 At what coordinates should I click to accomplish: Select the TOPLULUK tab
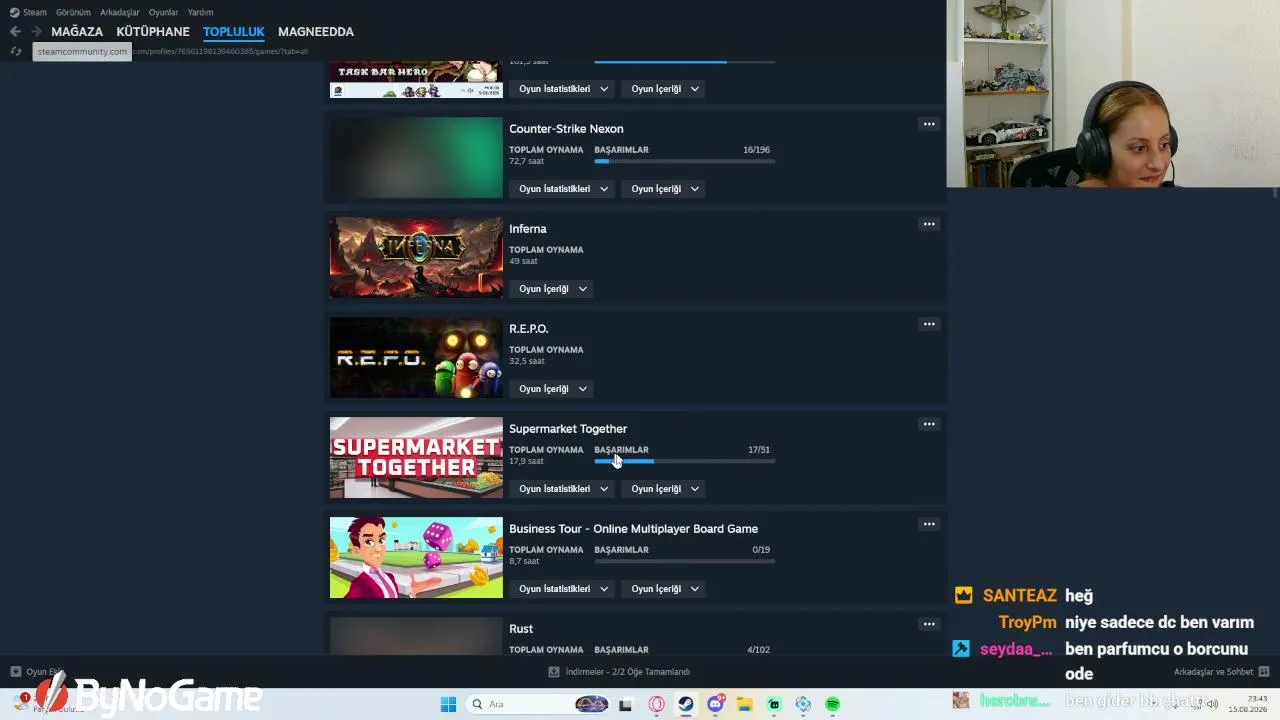coord(234,32)
